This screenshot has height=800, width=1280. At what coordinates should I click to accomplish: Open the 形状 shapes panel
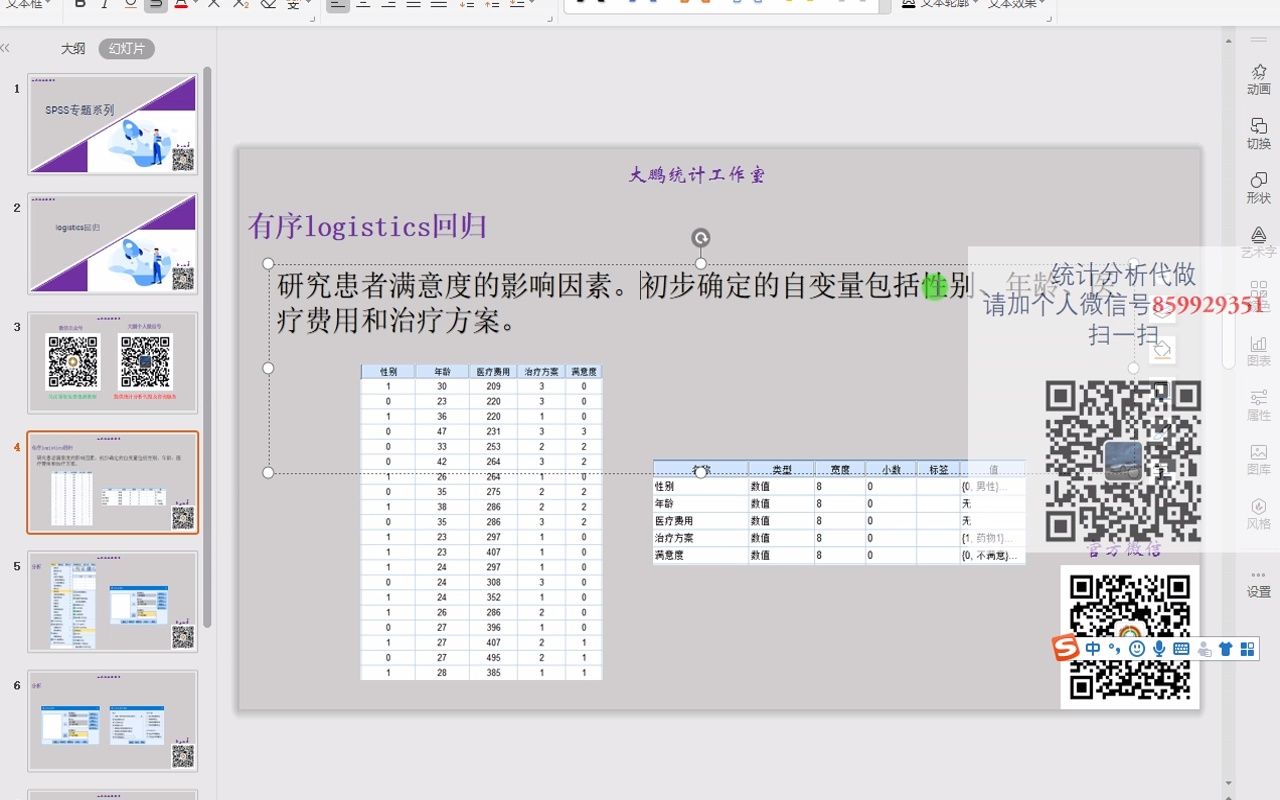(1258, 187)
